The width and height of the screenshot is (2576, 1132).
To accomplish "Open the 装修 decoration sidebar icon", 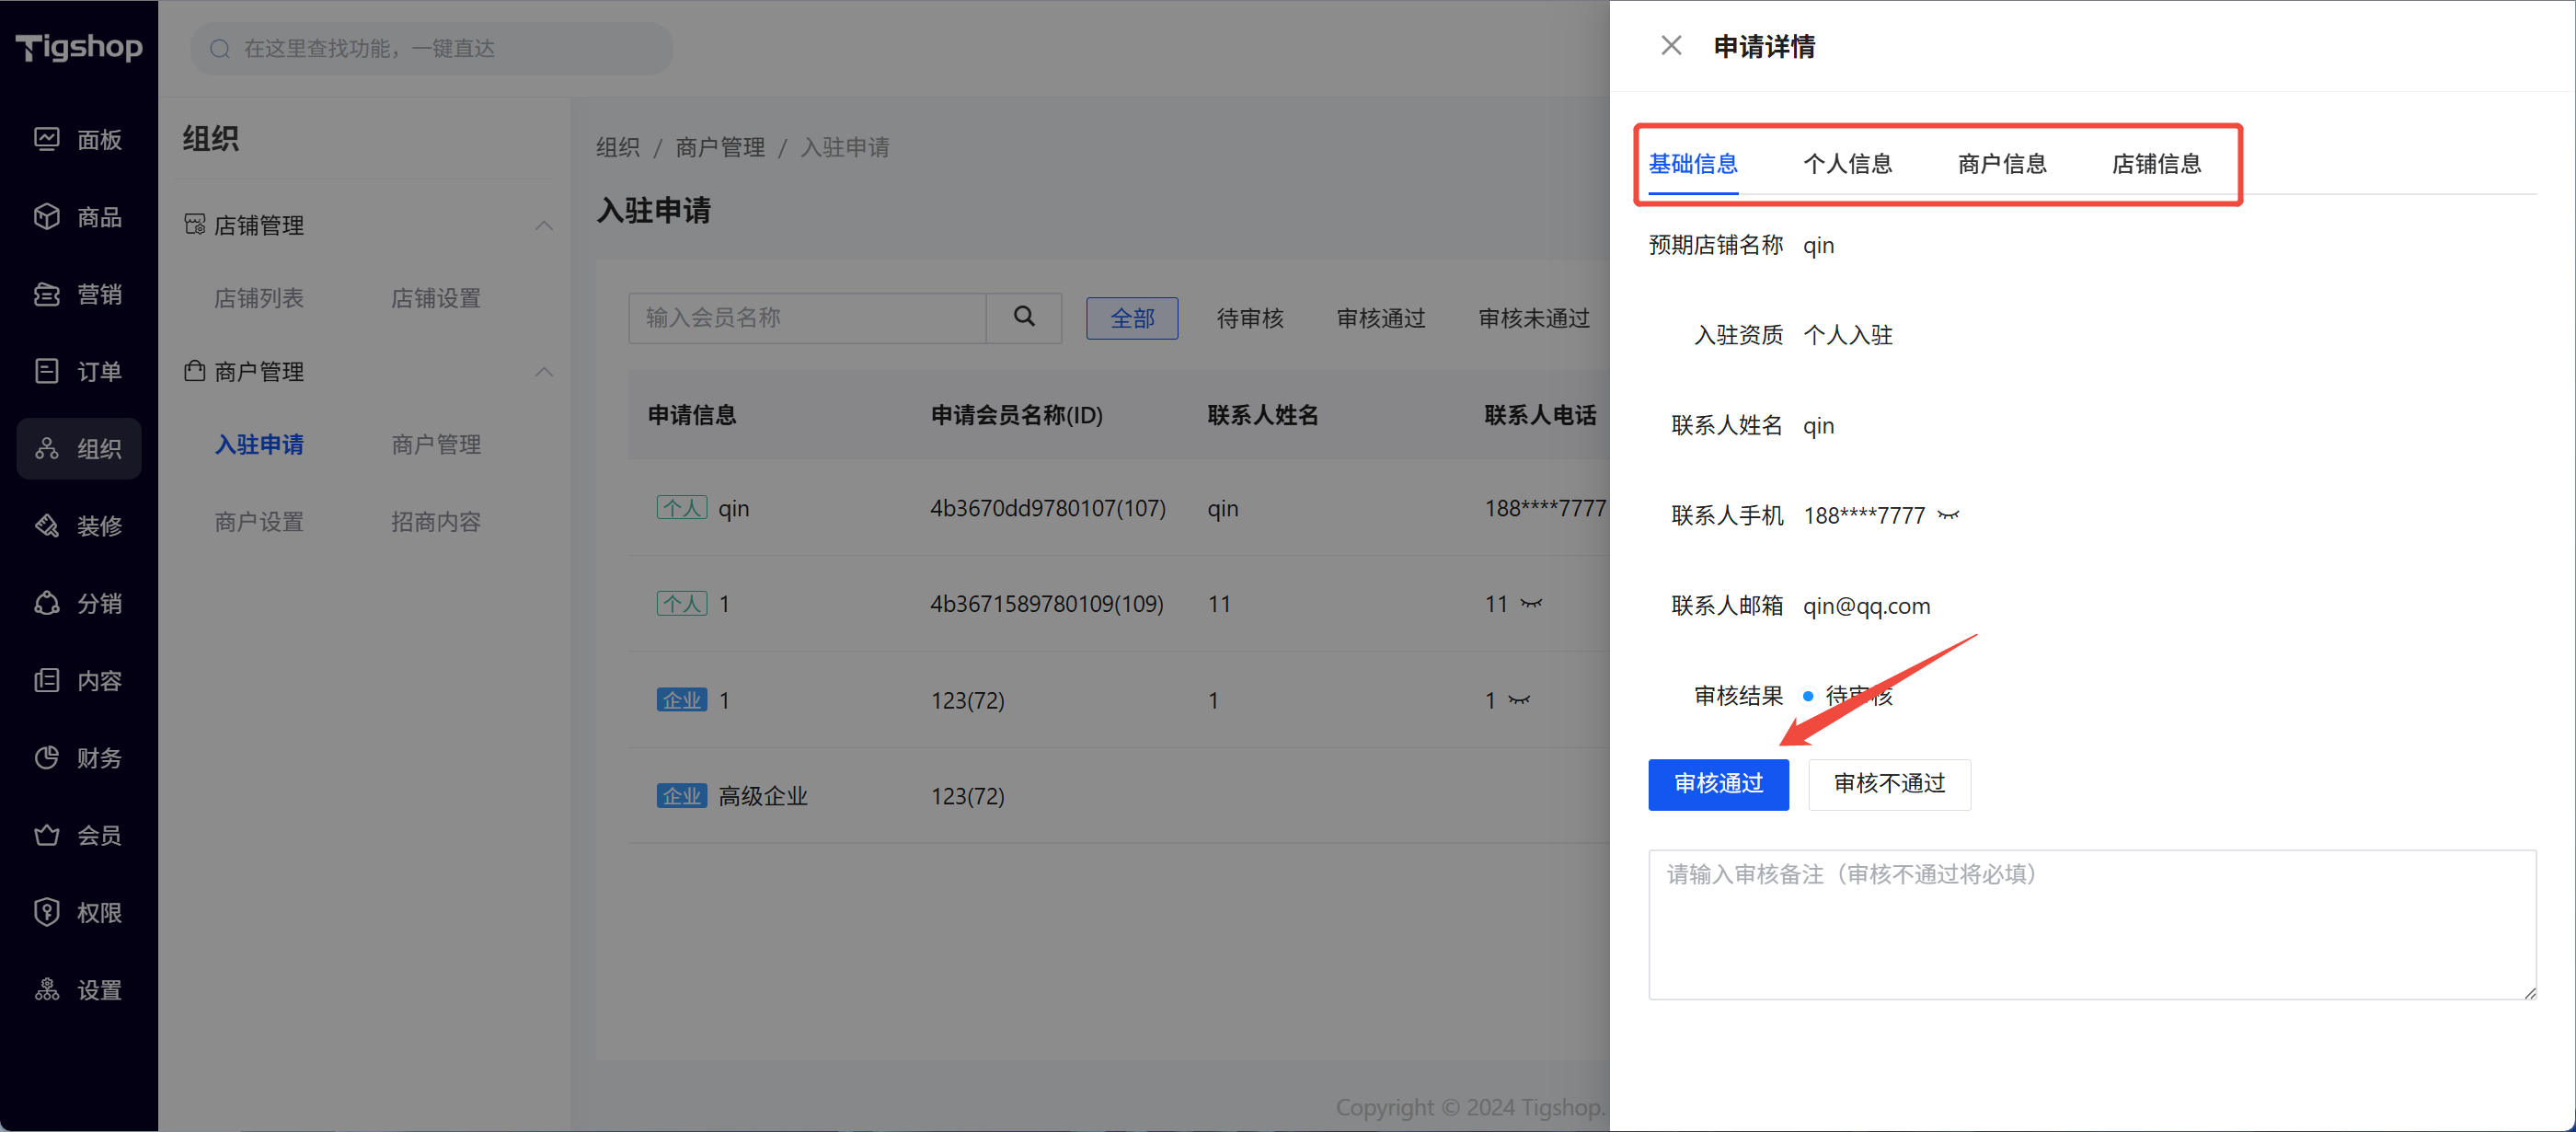I will point(47,526).
